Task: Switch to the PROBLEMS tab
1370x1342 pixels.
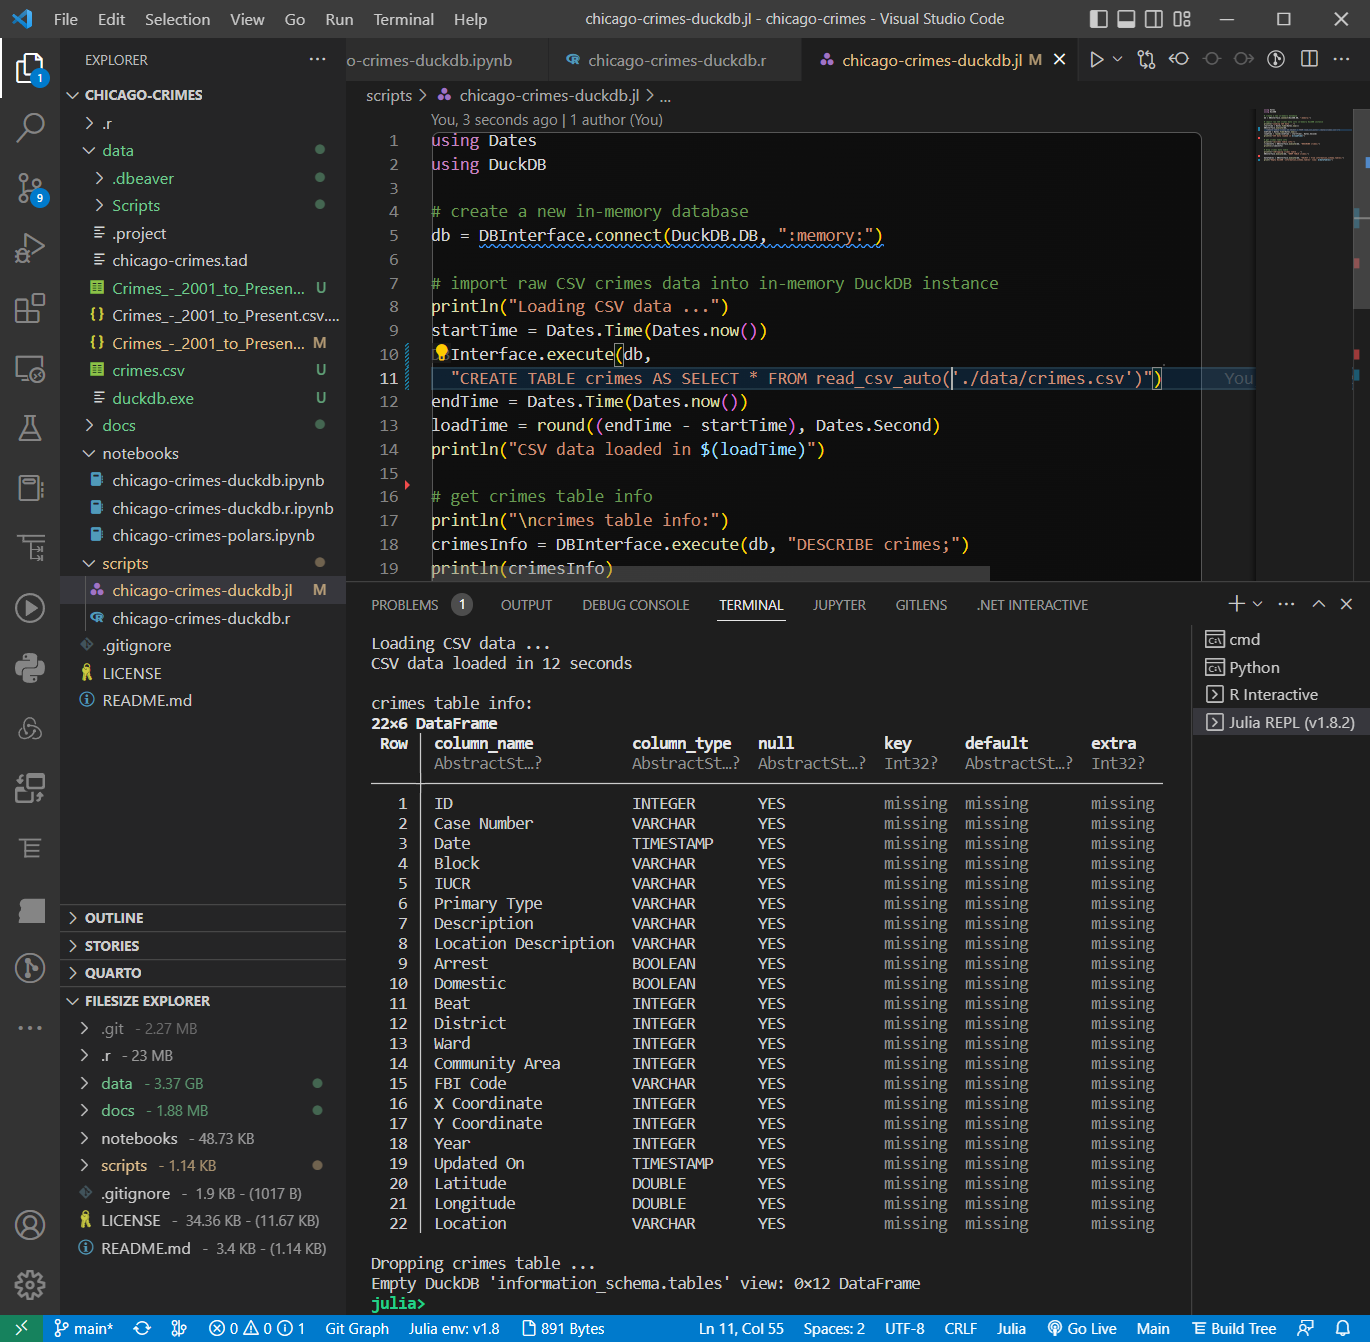Action: click(405, 605)
